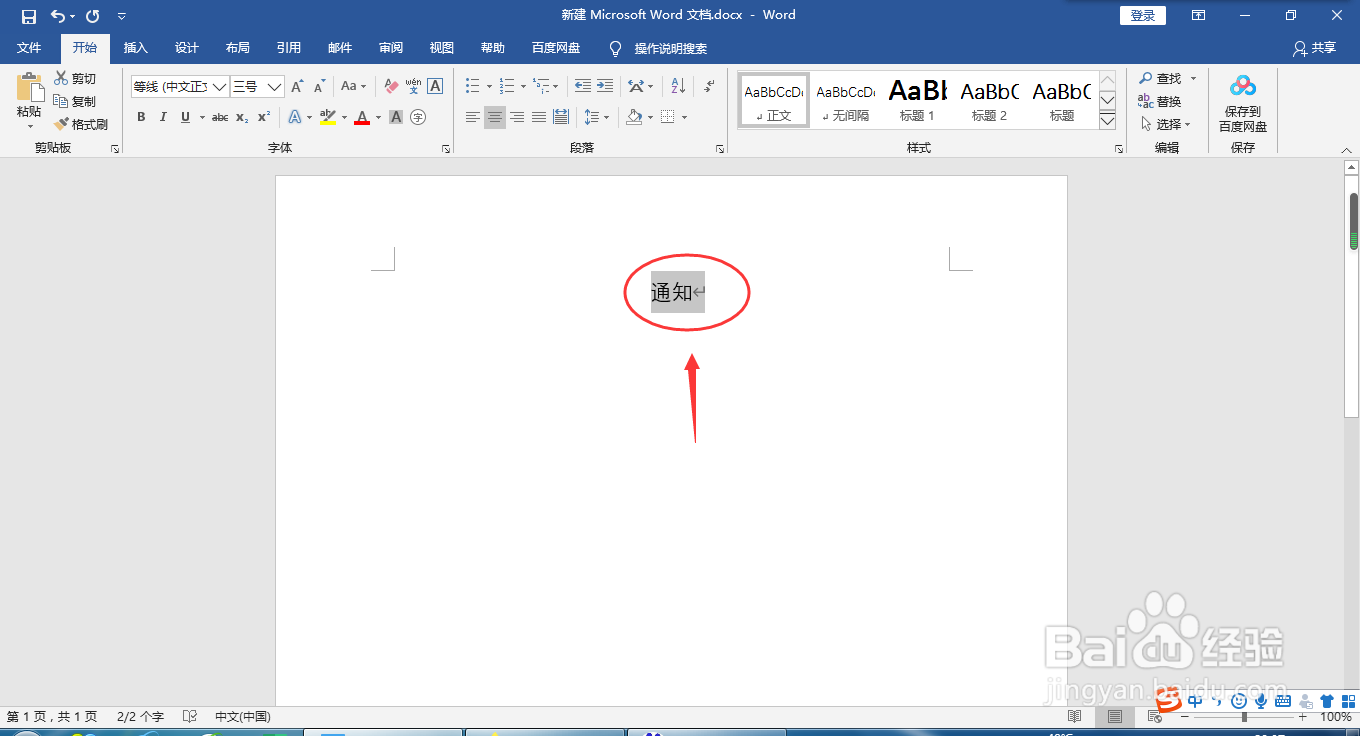Image resolution: width=1360 pixels, height=736 pixels.
Task: Expand the borders dropdown arrow
Action: point(685,117)
